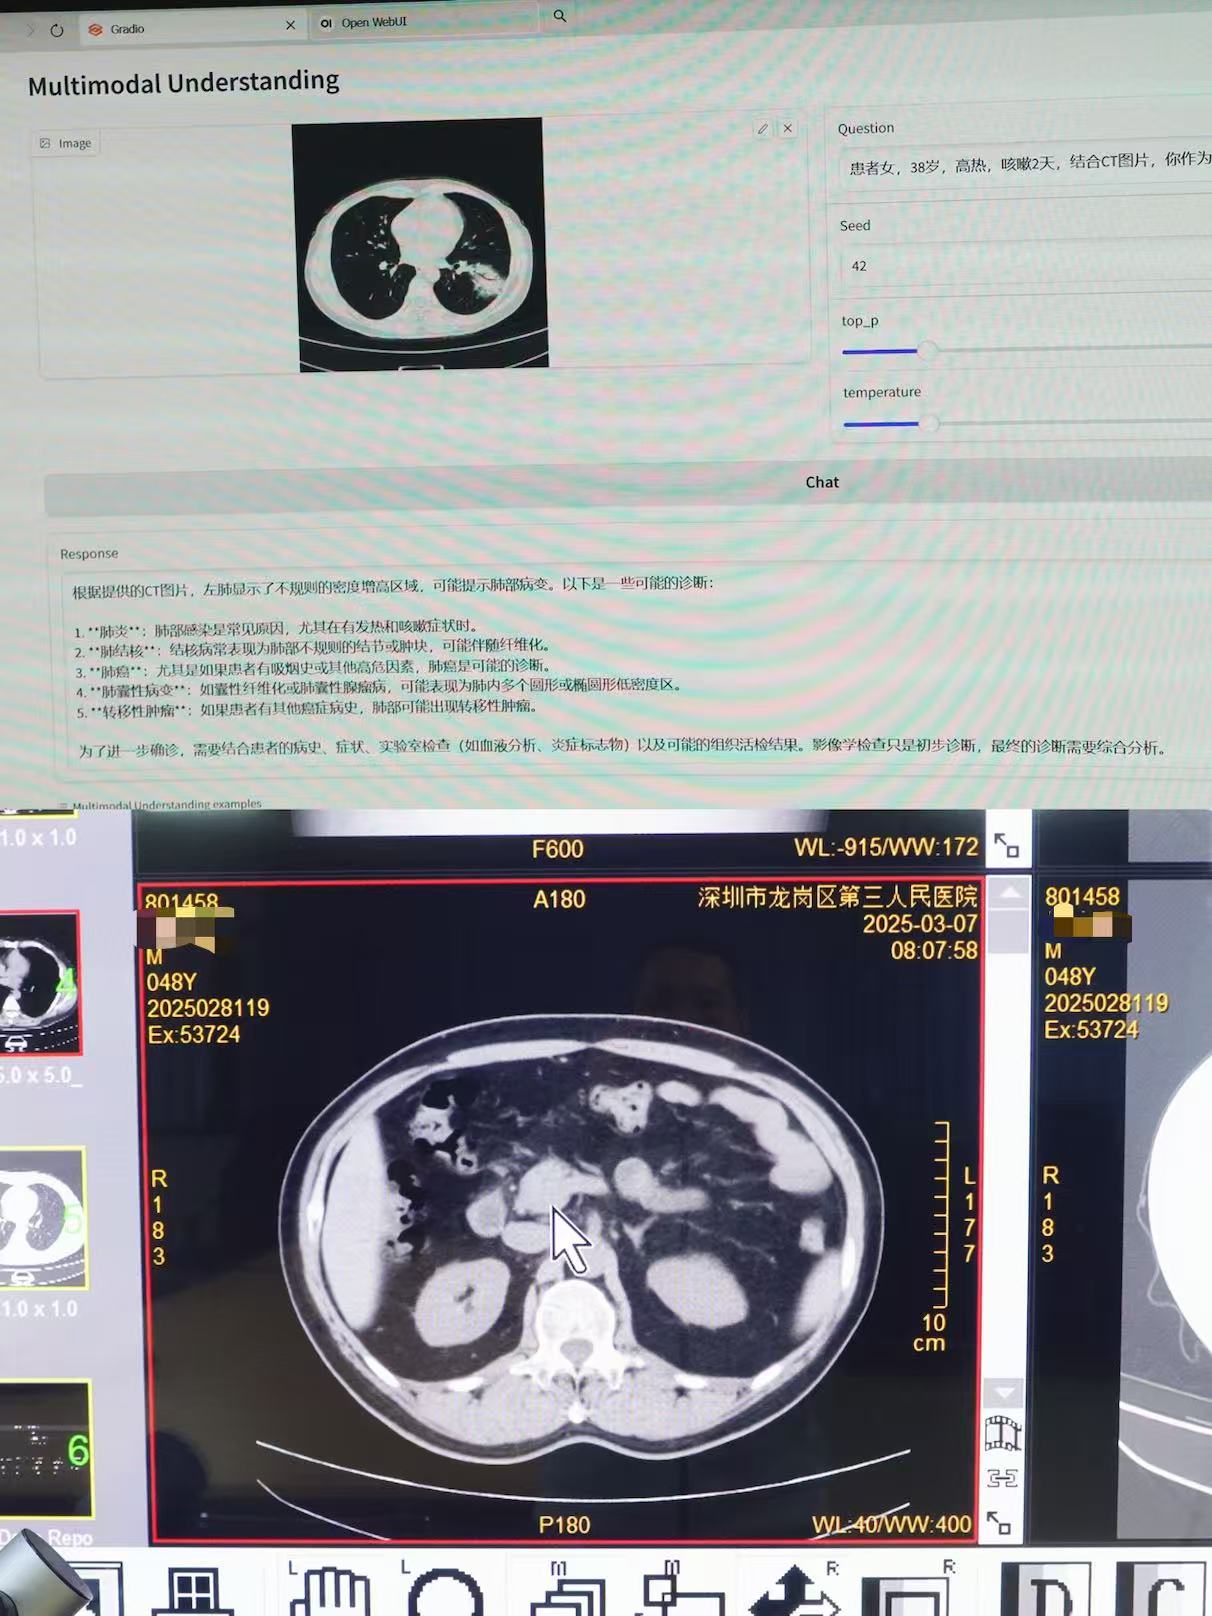The height and width of the screenshot is (1616, 1212).
Task: Click the magnifier search icon beside the tabs
Action: [560, 16]
